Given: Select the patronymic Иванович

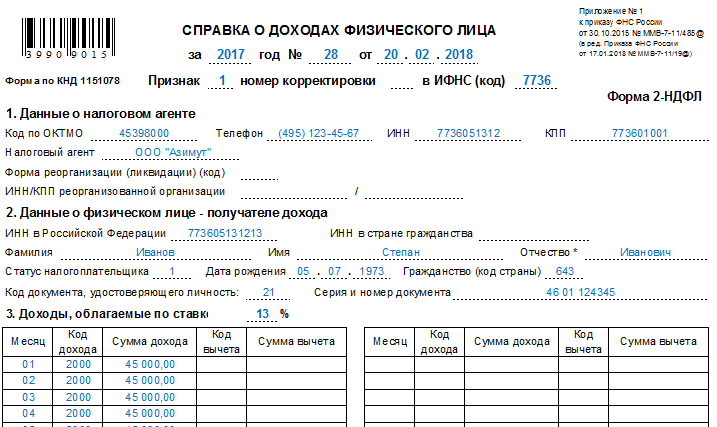Looking at the screenshot, I should point(645,252).
